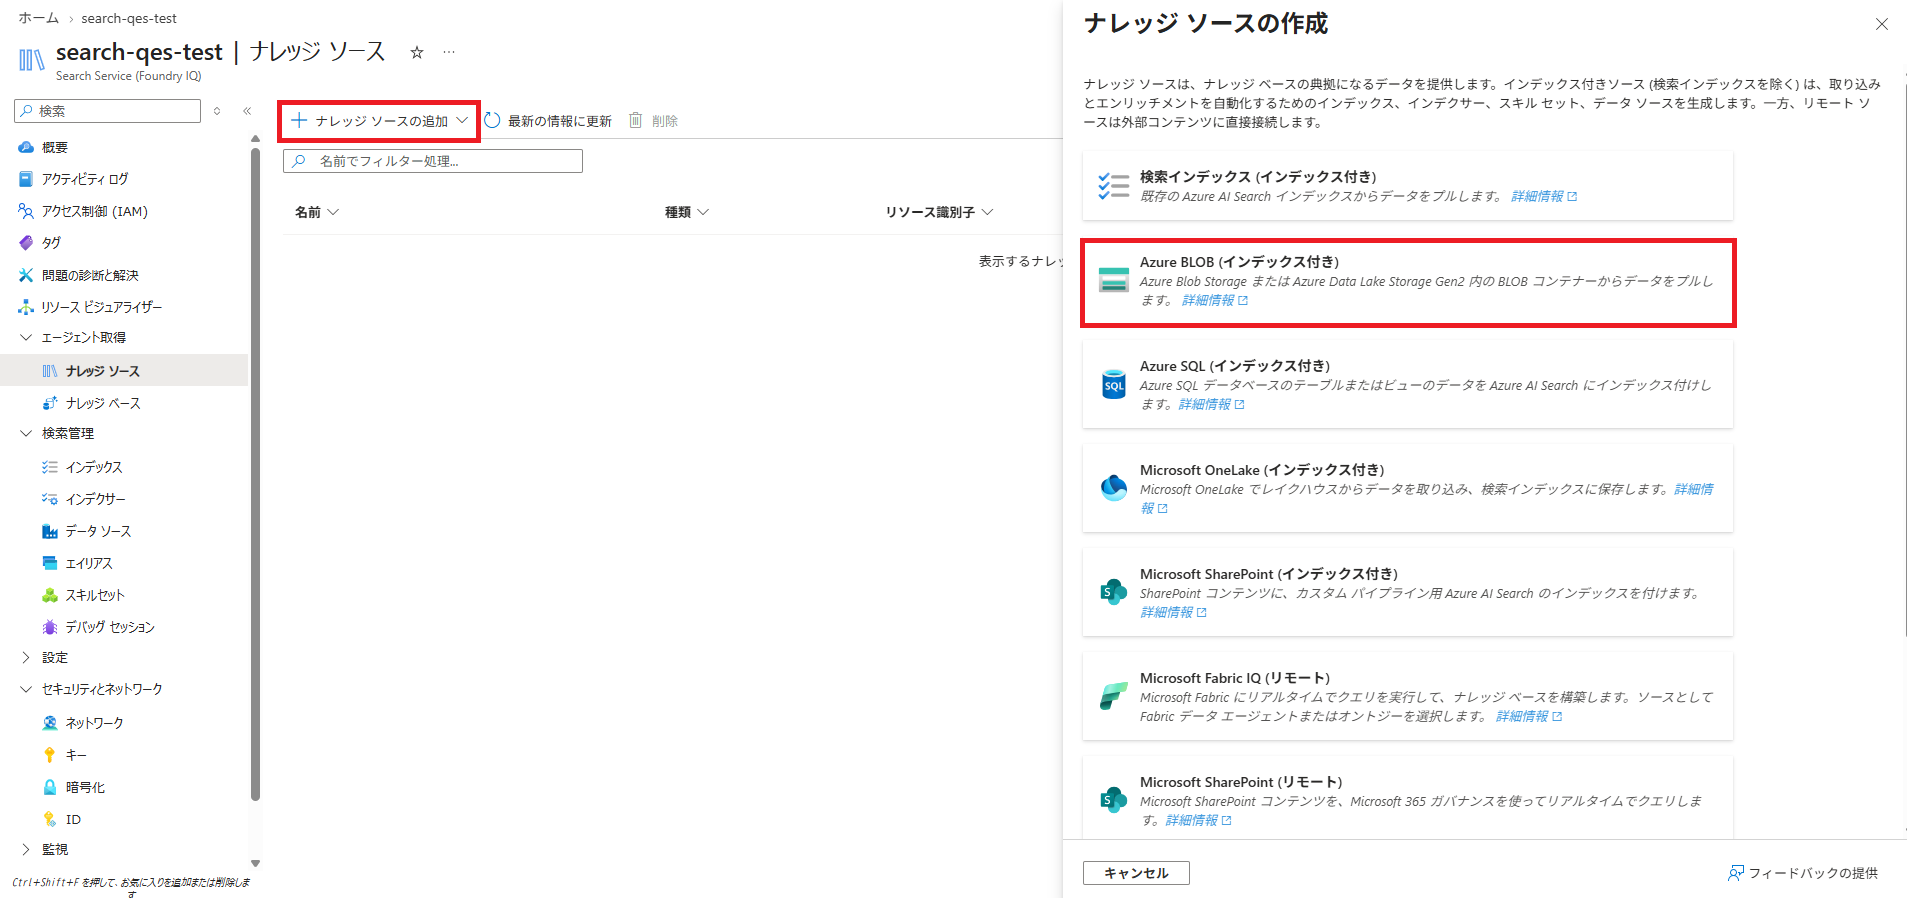Click the sidebar vertical scrollbar
This screenshot has width=1907, height=898.
point(255,475)
